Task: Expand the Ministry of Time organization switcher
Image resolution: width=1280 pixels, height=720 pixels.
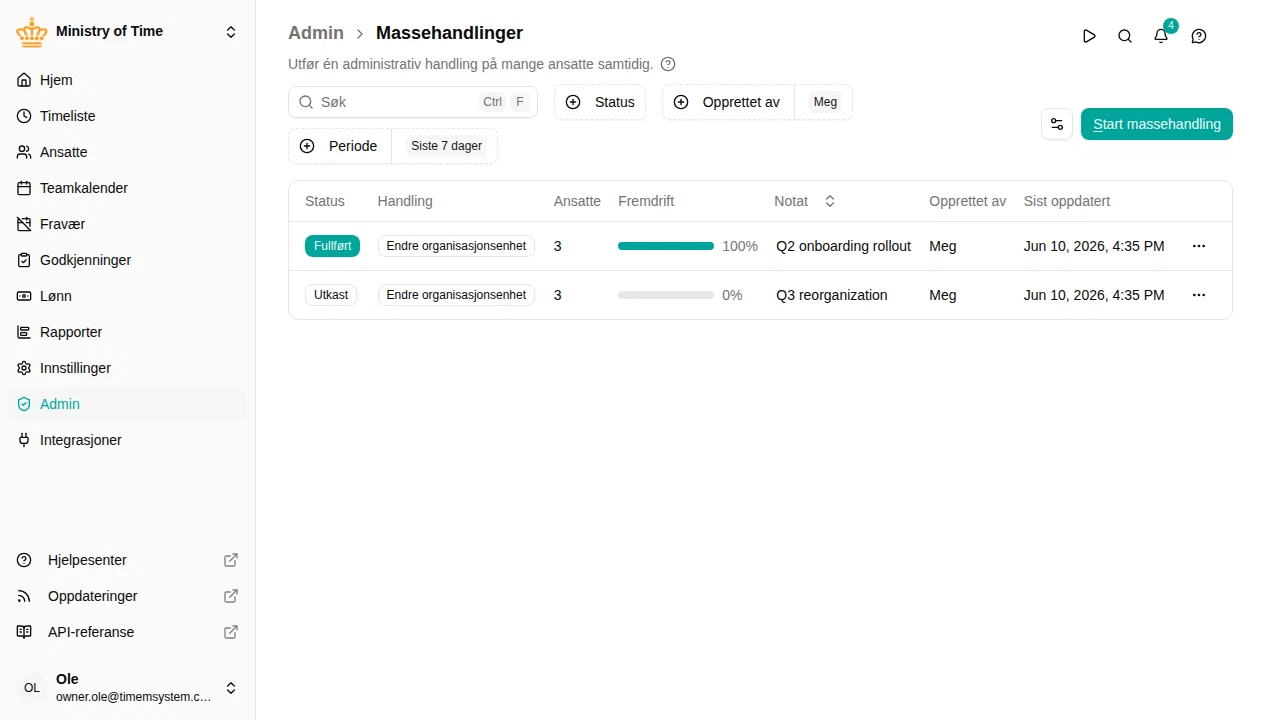Action: pos(231,32)
